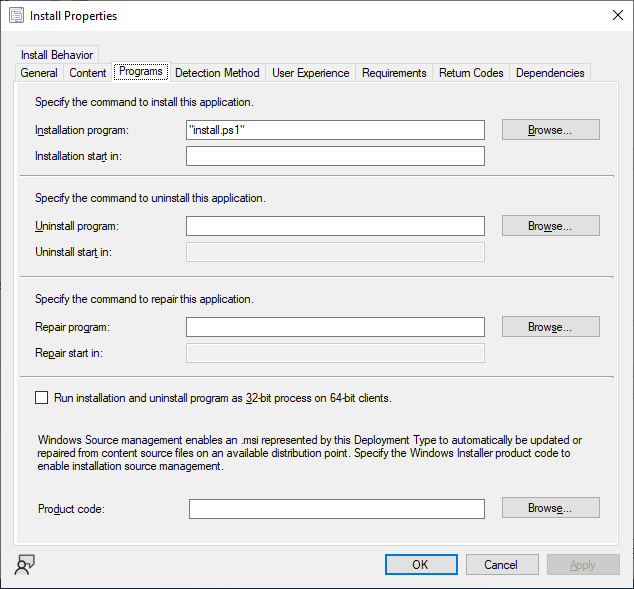This screenshot has width=634, height=589.
Task: Switch to the Content tab
Action: click(x=88, y=73)
